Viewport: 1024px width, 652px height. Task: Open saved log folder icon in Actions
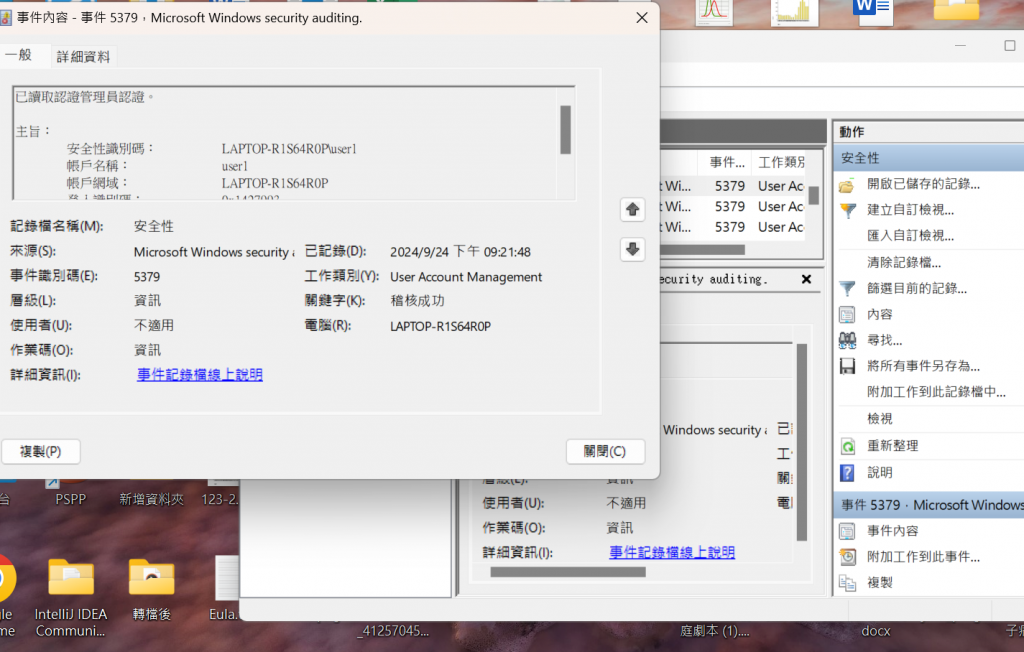pos(847,185)
